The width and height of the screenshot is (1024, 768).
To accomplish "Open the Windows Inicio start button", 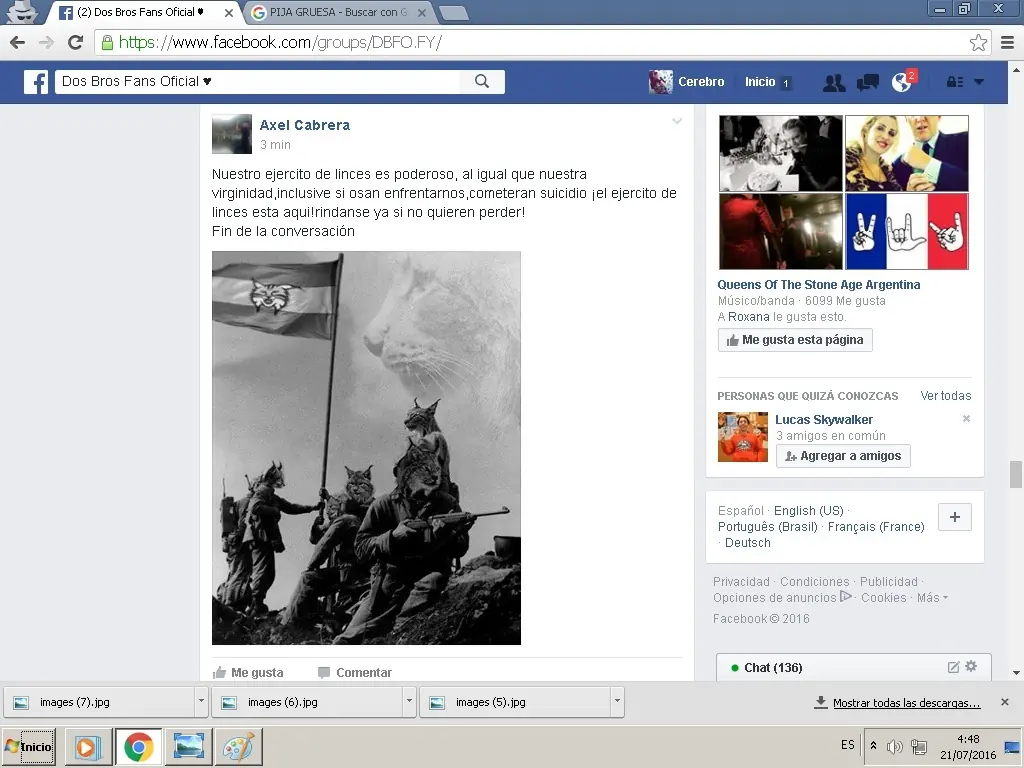I will click(x=29, y=746).
